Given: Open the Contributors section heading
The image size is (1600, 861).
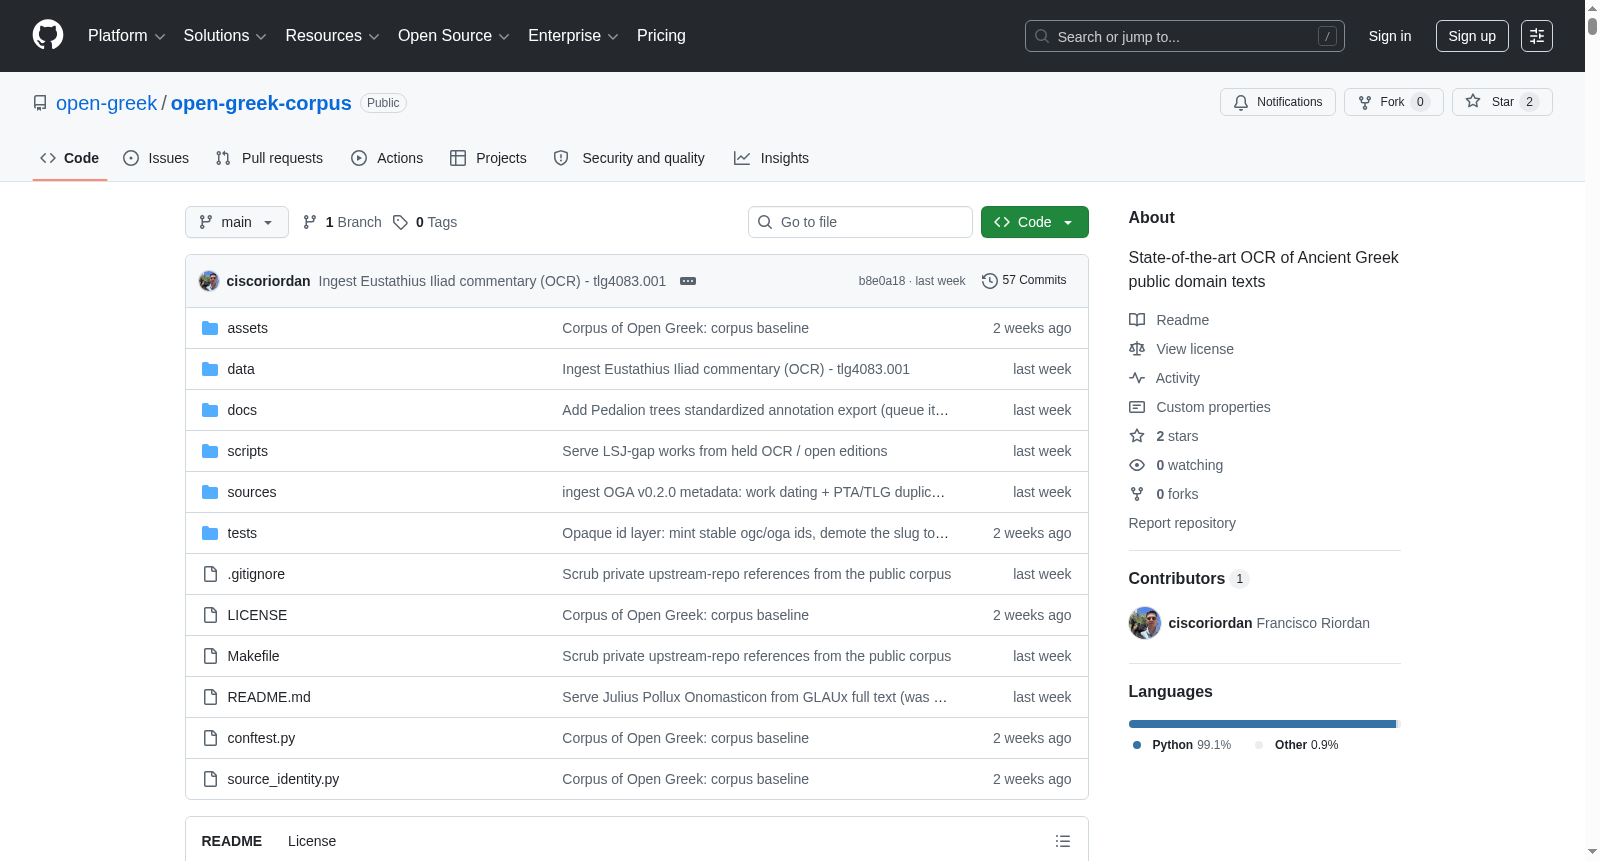Looking at the screenshot, I should coord(1188,579).
